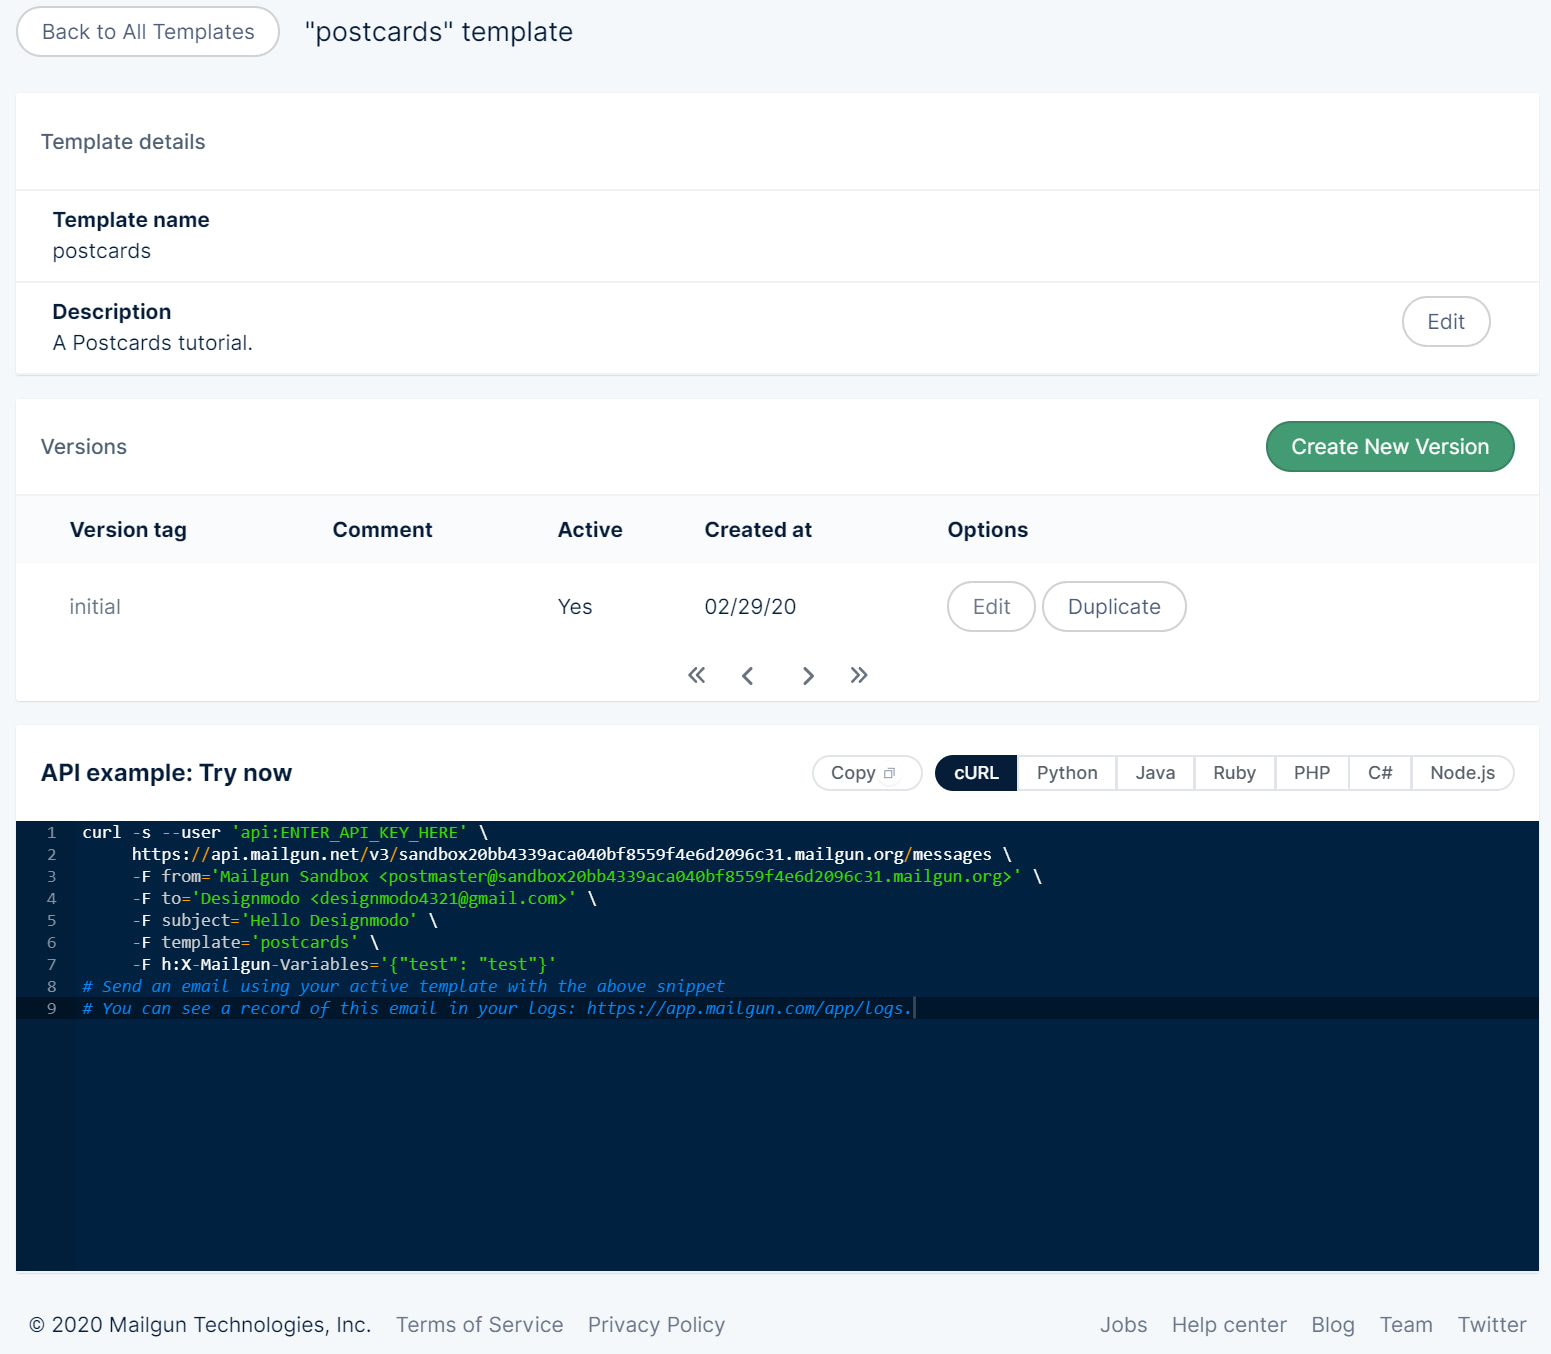Click the 'Active' column header

590,530
